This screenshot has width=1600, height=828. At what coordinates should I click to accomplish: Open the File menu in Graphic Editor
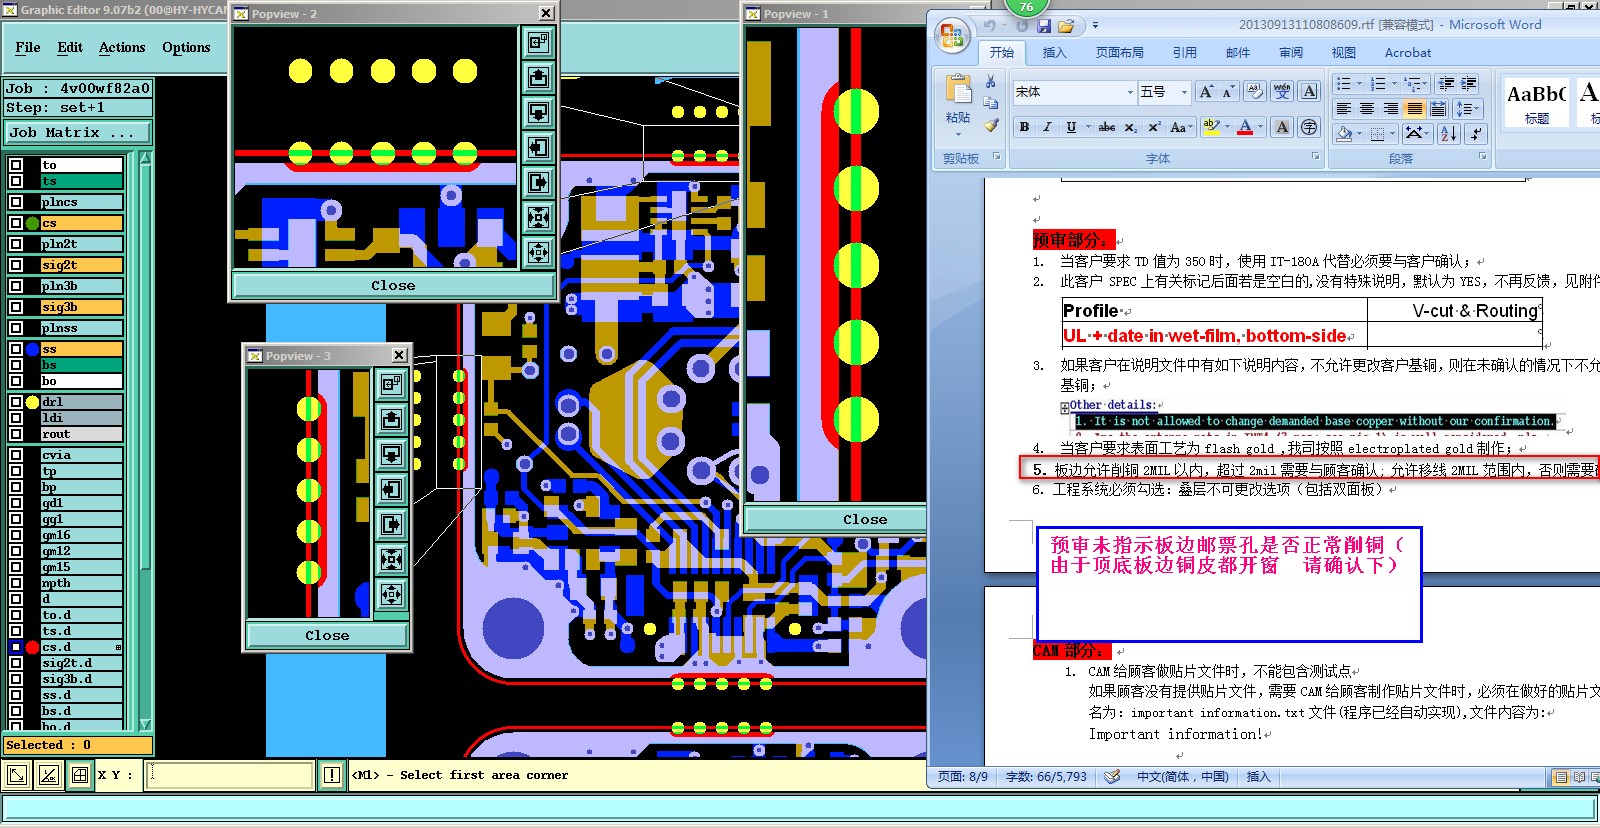coord(28,47)
